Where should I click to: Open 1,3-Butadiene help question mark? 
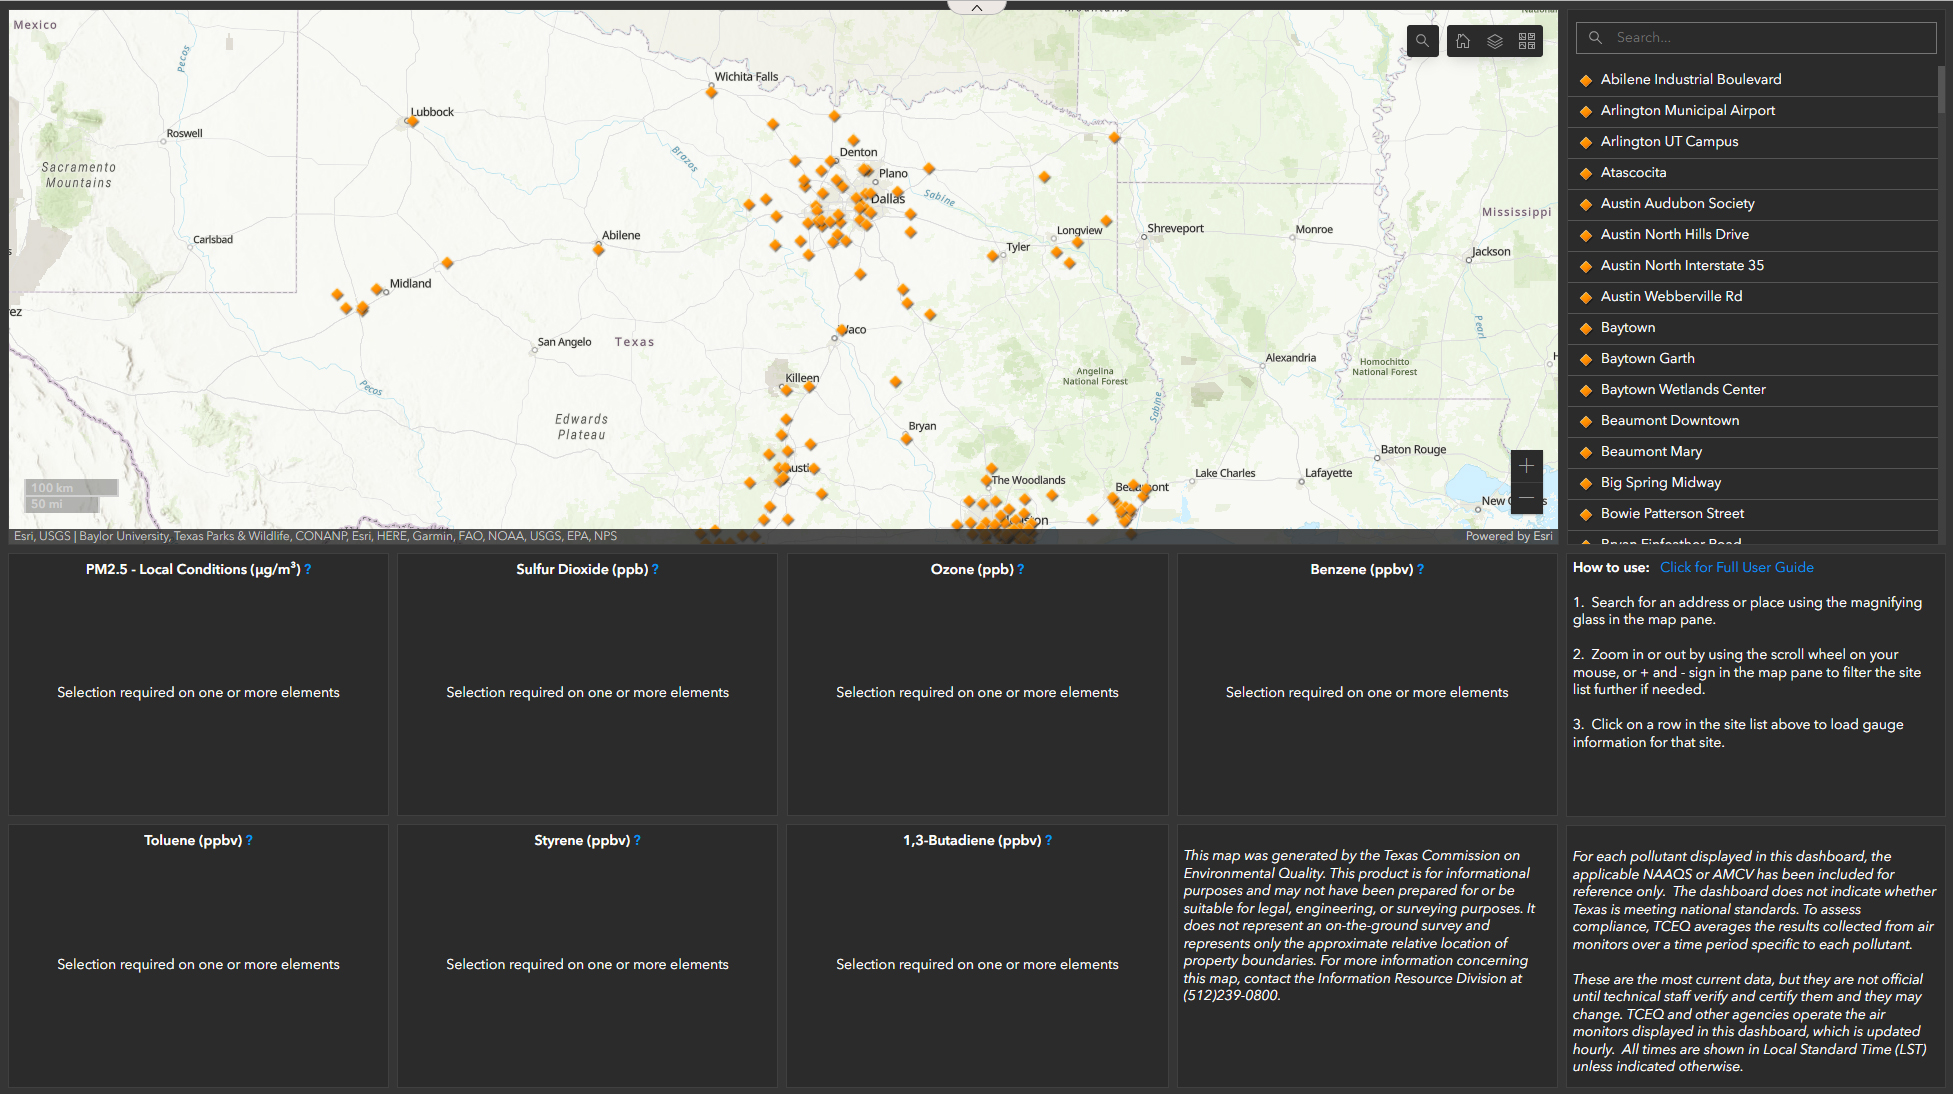click(x=1048, y=840)
